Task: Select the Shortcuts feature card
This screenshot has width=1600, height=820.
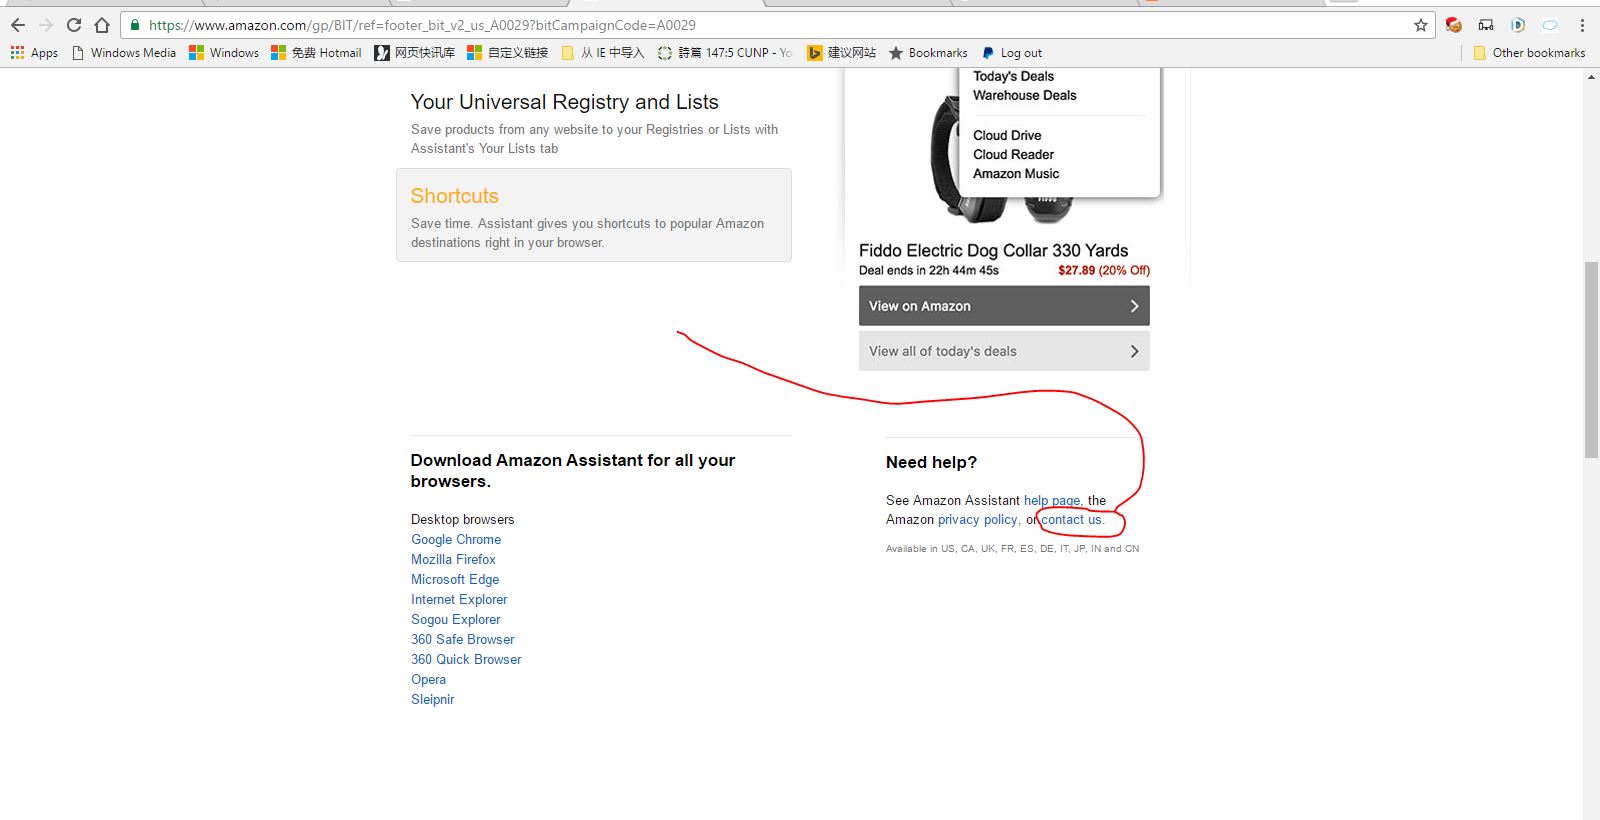Action: [x=594, y=215]
